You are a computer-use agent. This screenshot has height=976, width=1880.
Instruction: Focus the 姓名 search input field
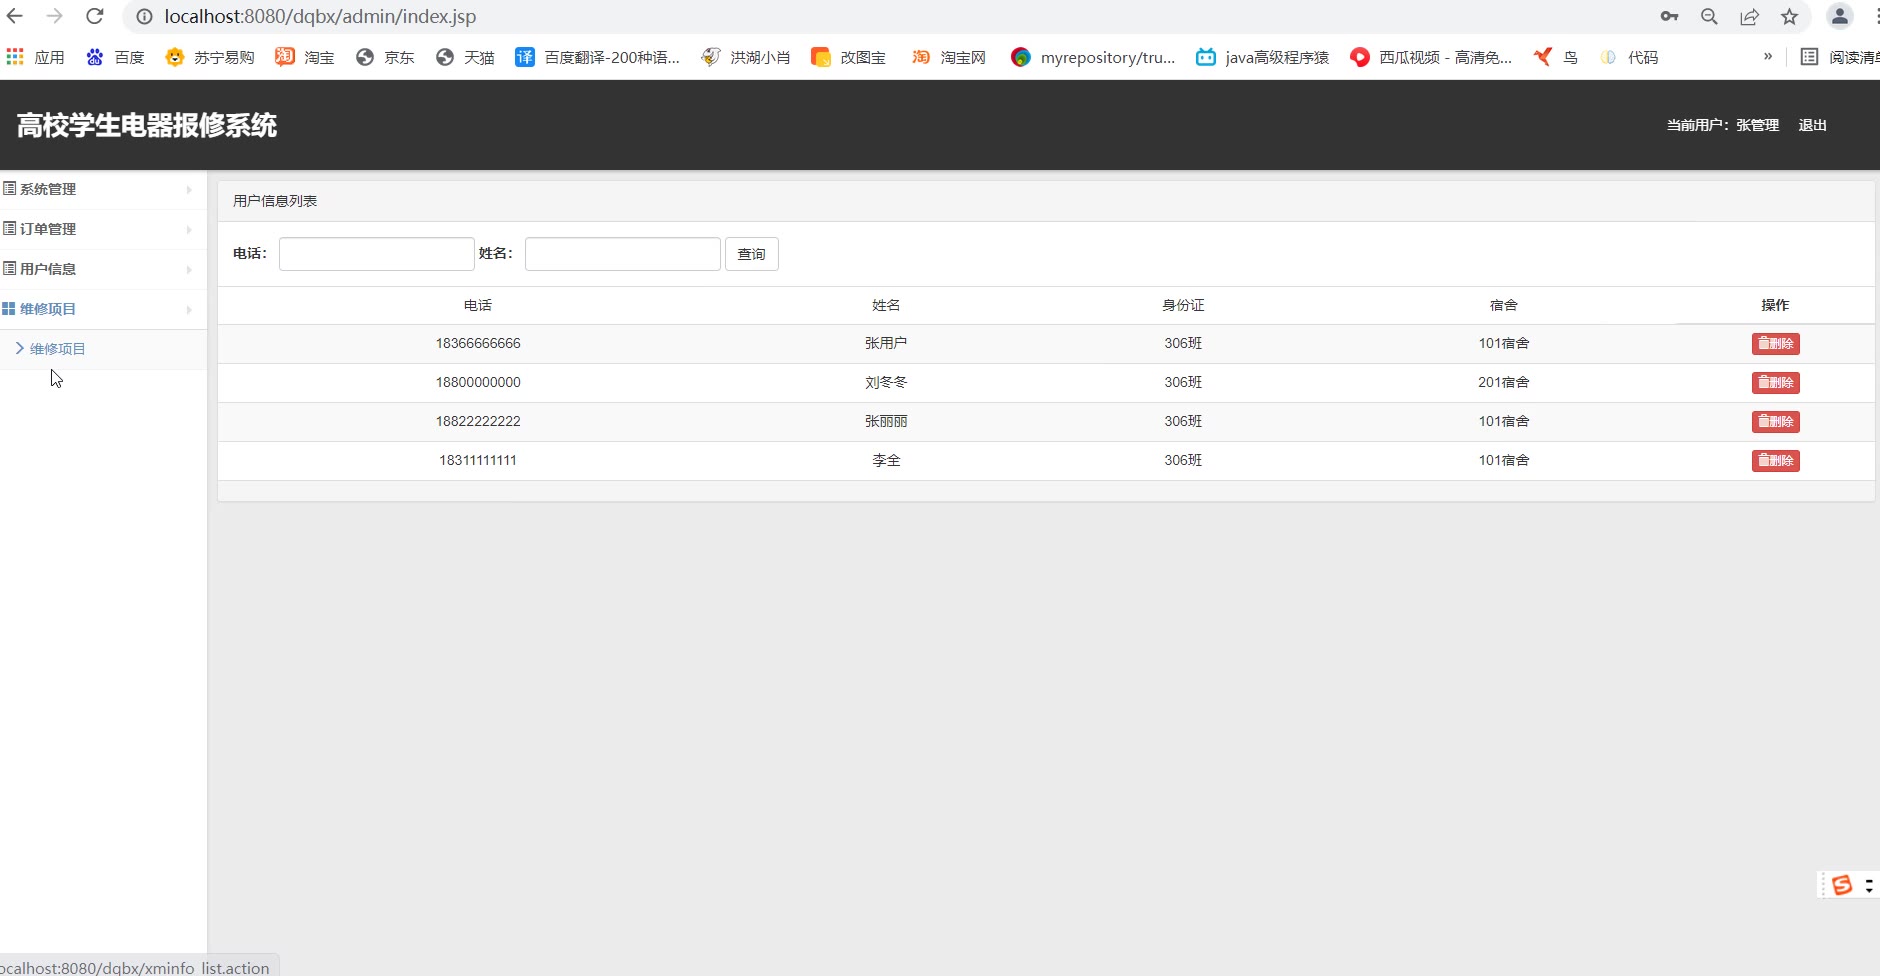623,254
